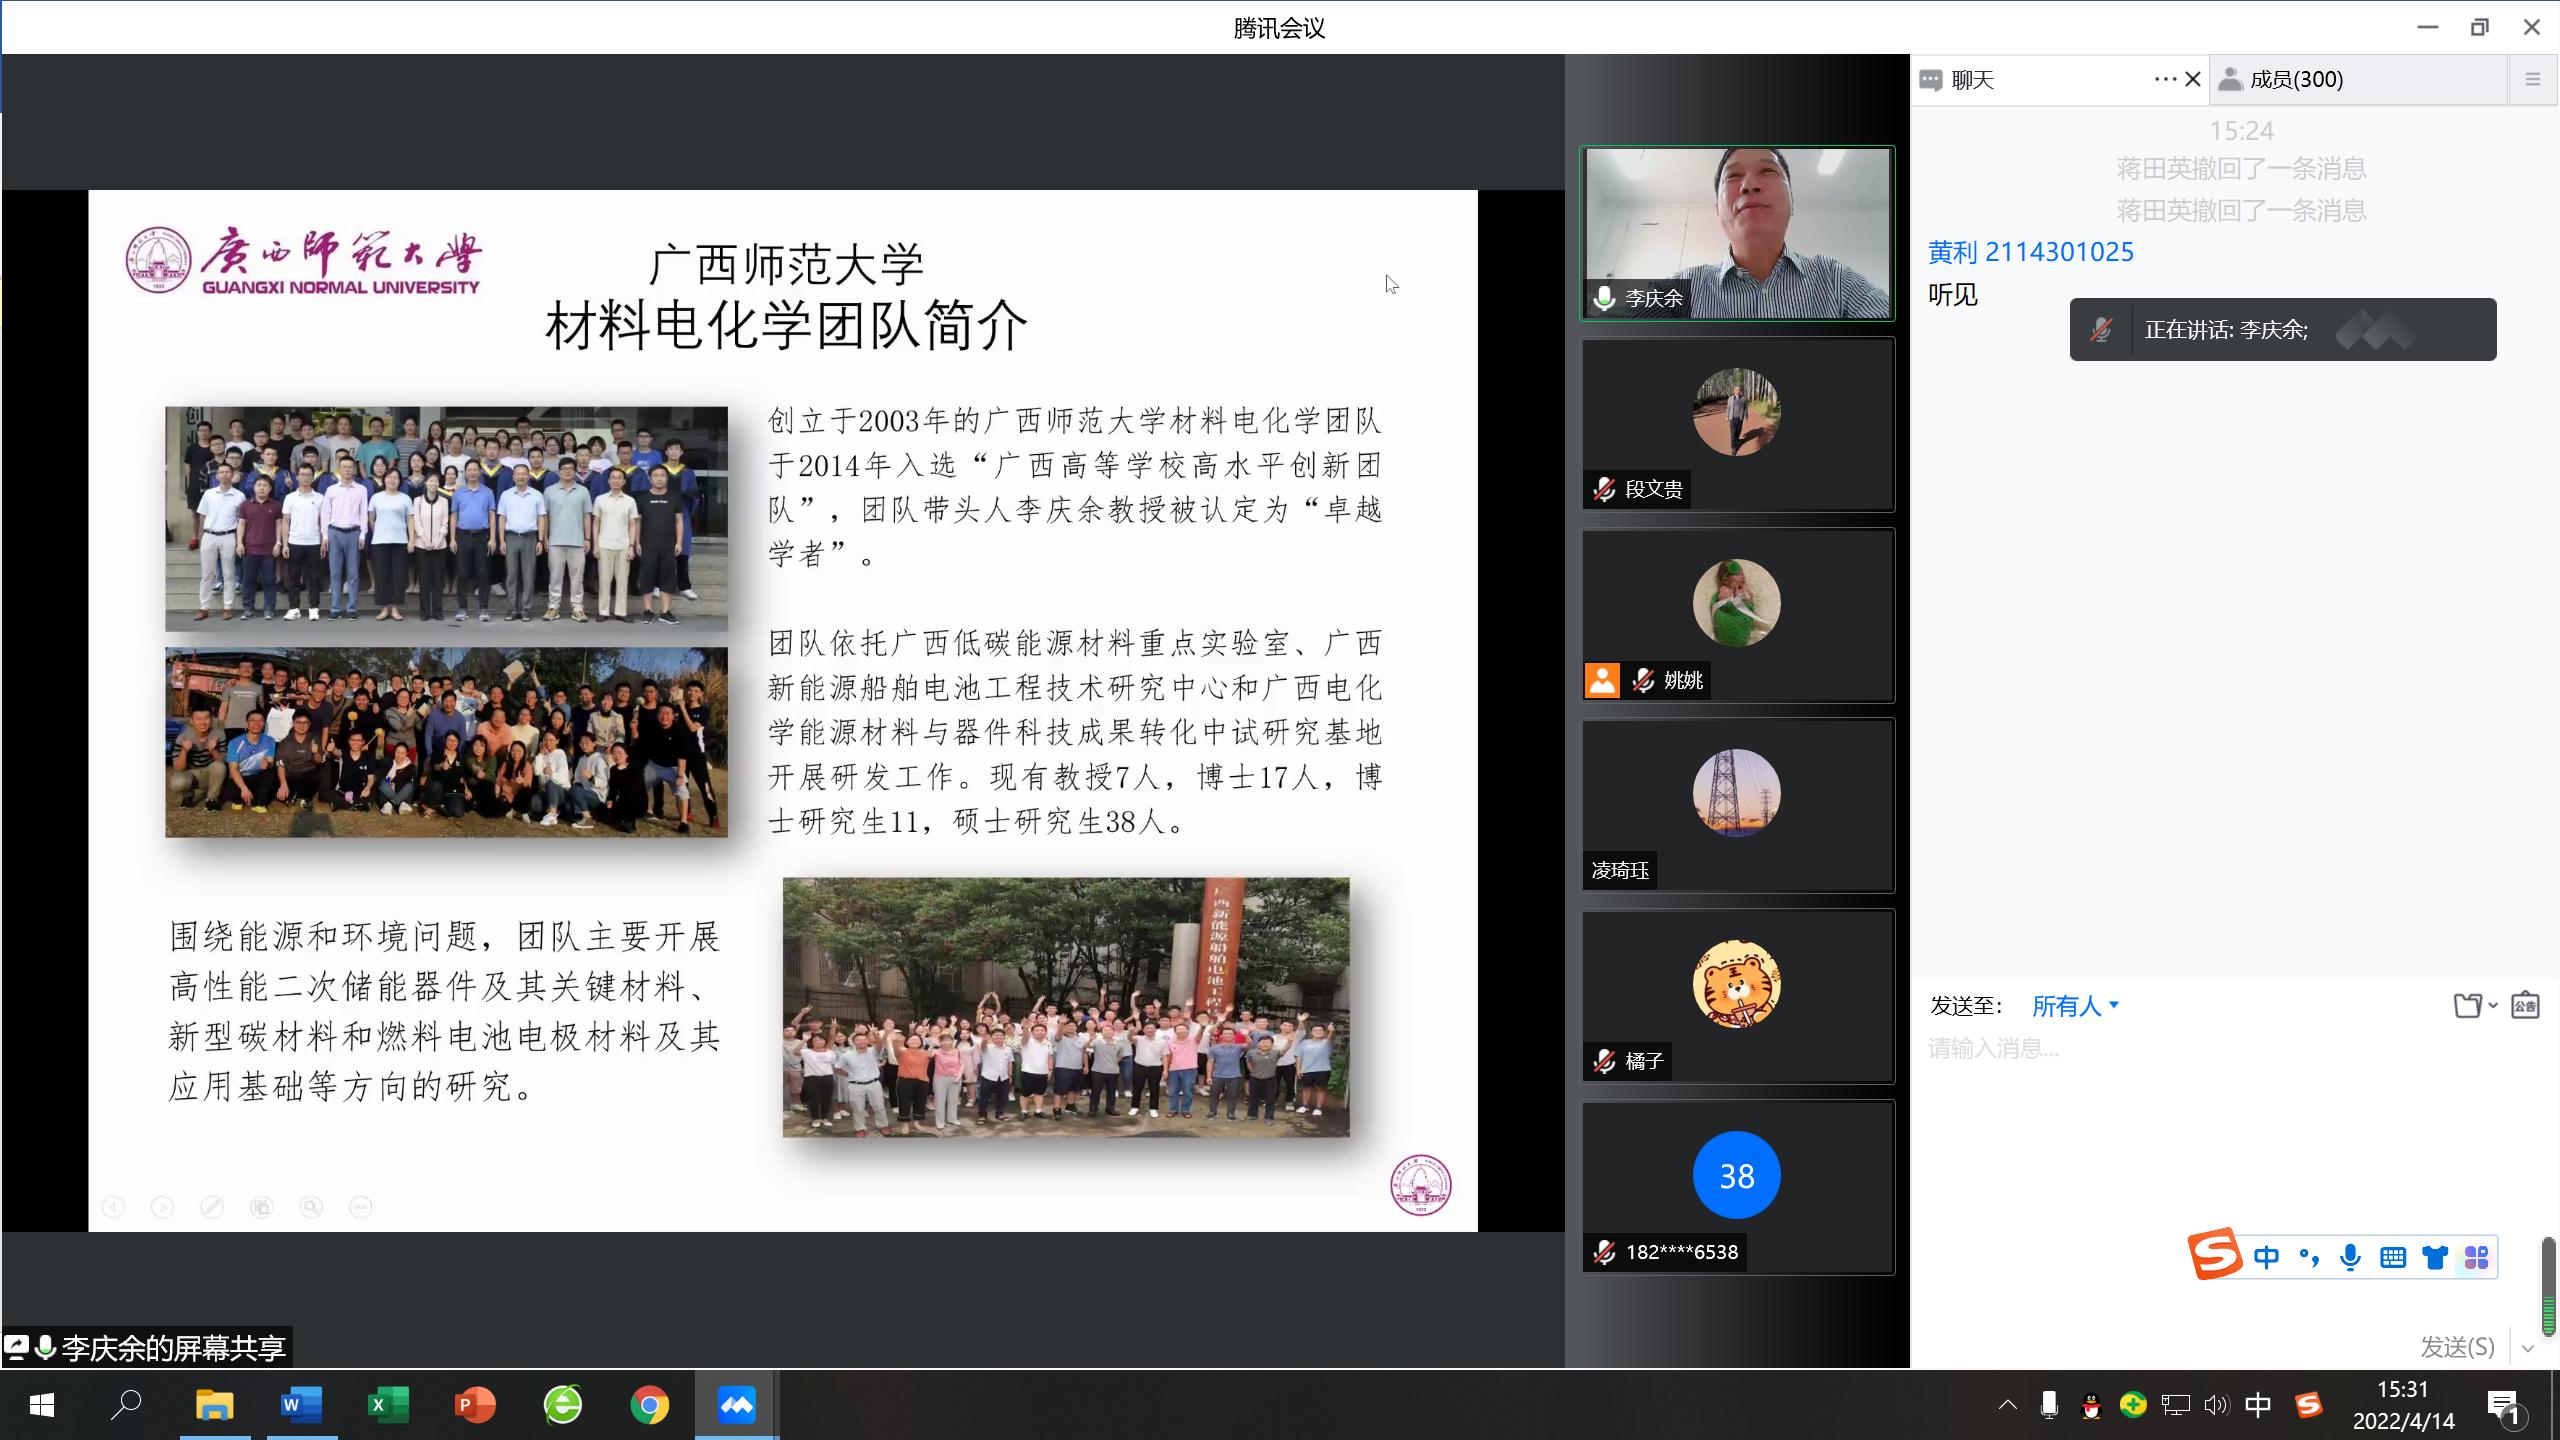
Task: Toggle the taskbar IME 中 language indicator
Action: click(x=2257, y=1405)
